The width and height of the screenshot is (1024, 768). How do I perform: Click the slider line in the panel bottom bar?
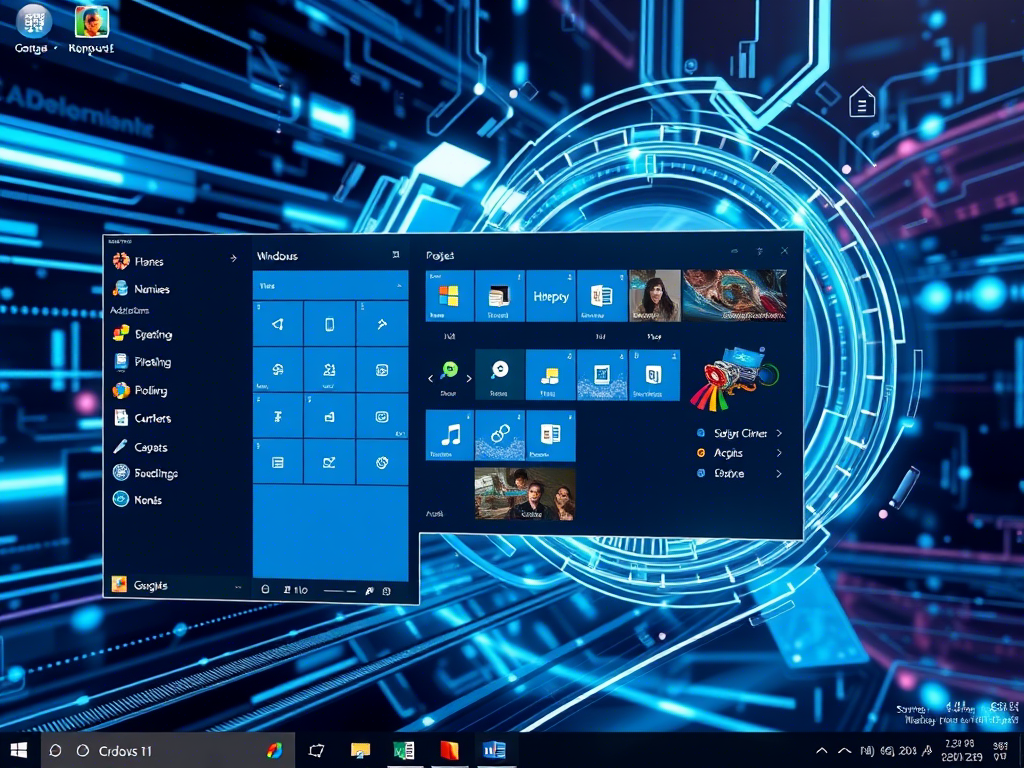click(x=340, y=590)
